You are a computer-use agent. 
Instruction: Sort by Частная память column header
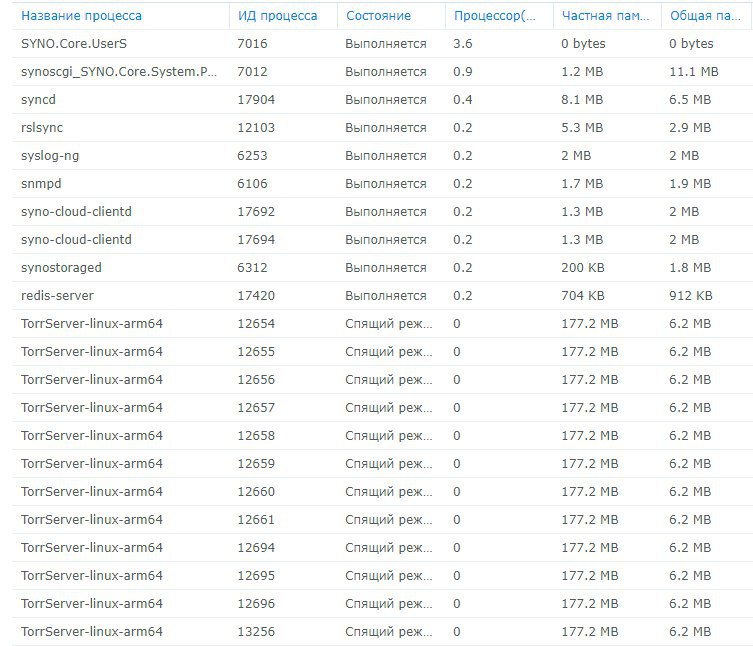605,16
